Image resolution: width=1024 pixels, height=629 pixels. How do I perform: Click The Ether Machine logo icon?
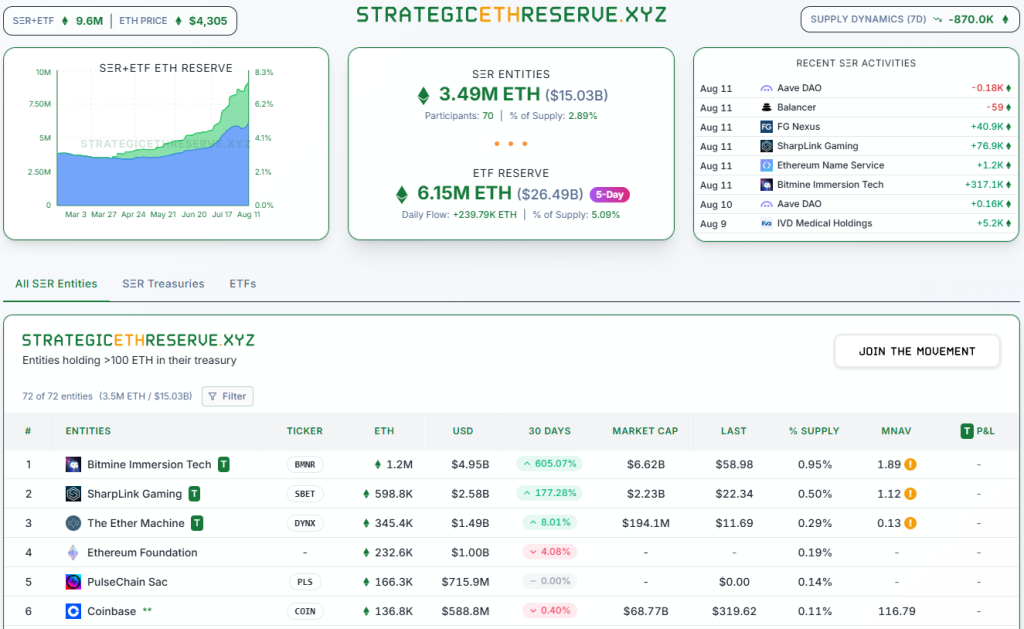click(73, 523)
